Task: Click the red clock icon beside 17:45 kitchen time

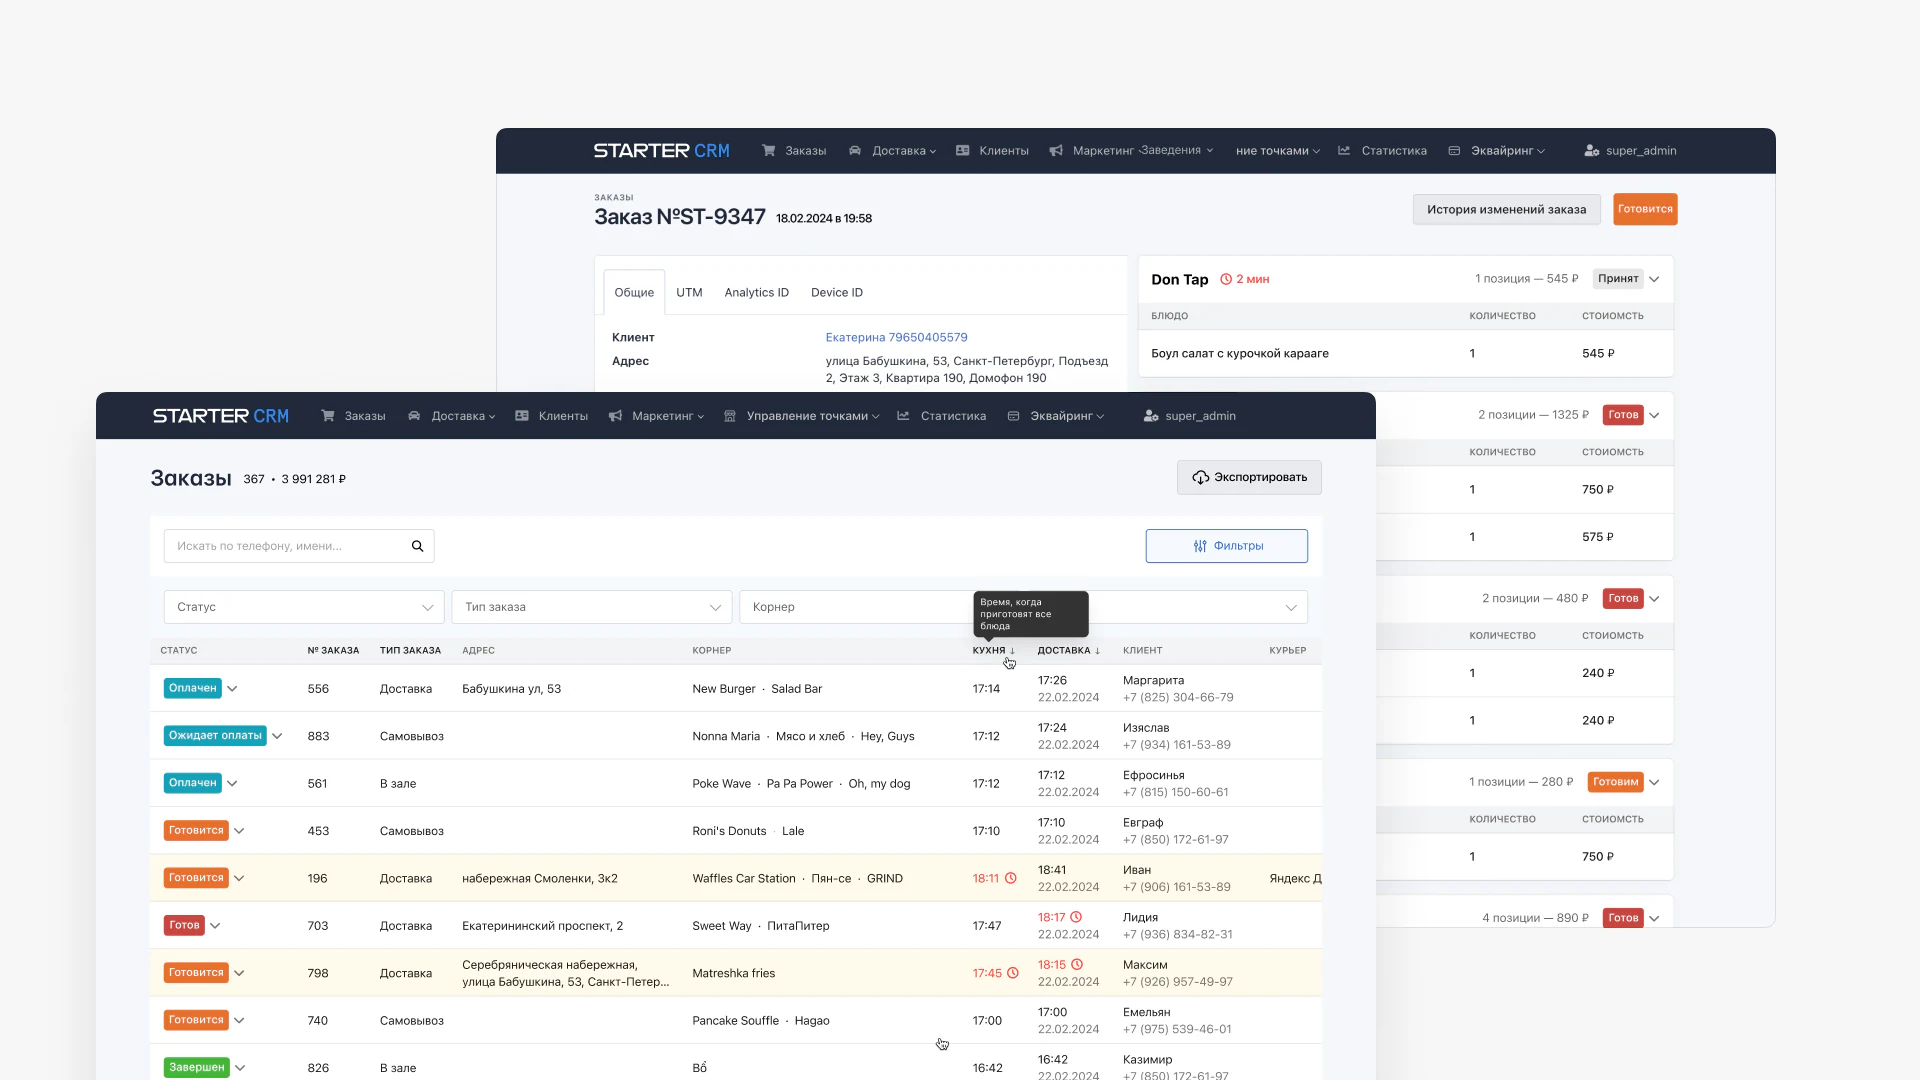Action: [1012, 973]
